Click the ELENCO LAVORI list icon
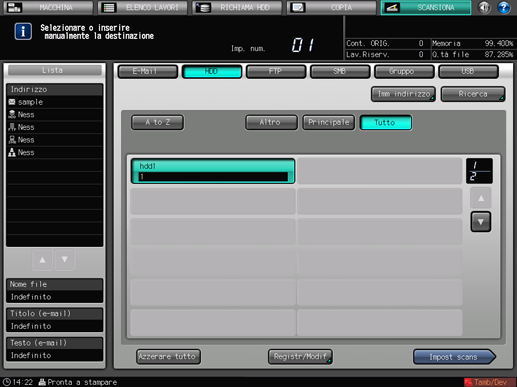This screenshot has width=517, height=387. (x=109, y=7)
